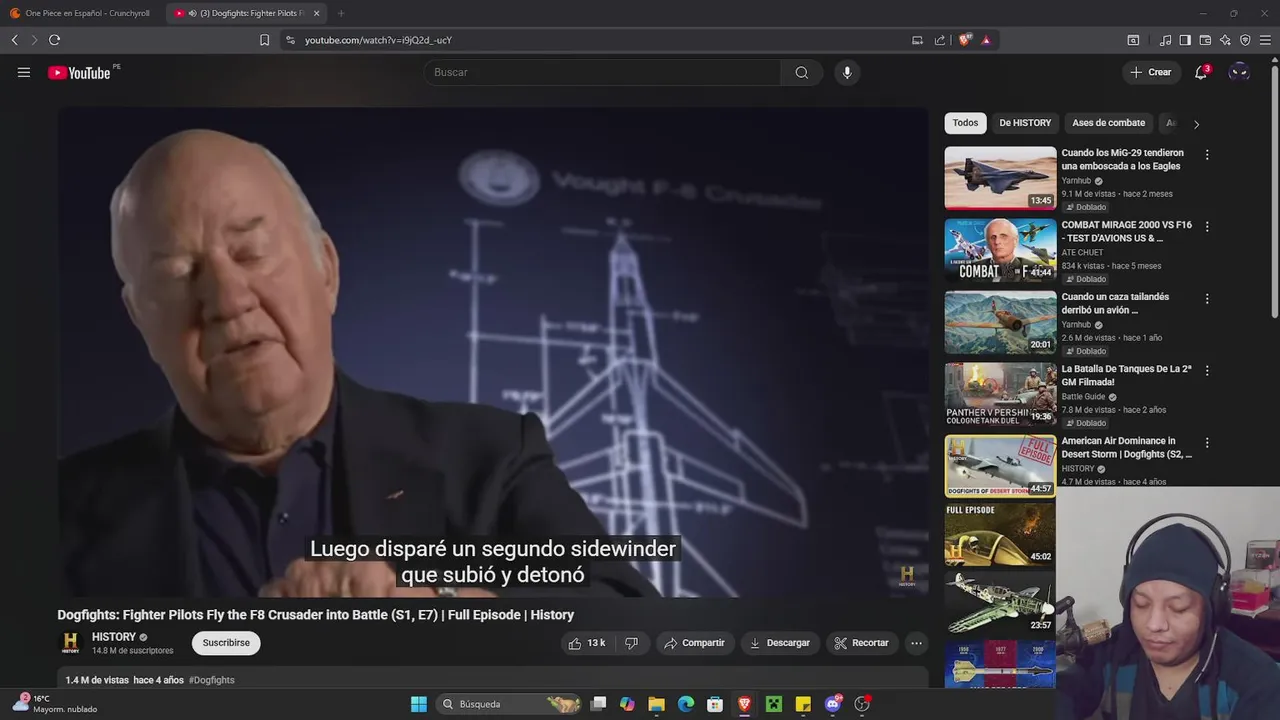Open Dogfights of Desert Storm thumbnail

pyautogui.click(x=1000, y=466)
